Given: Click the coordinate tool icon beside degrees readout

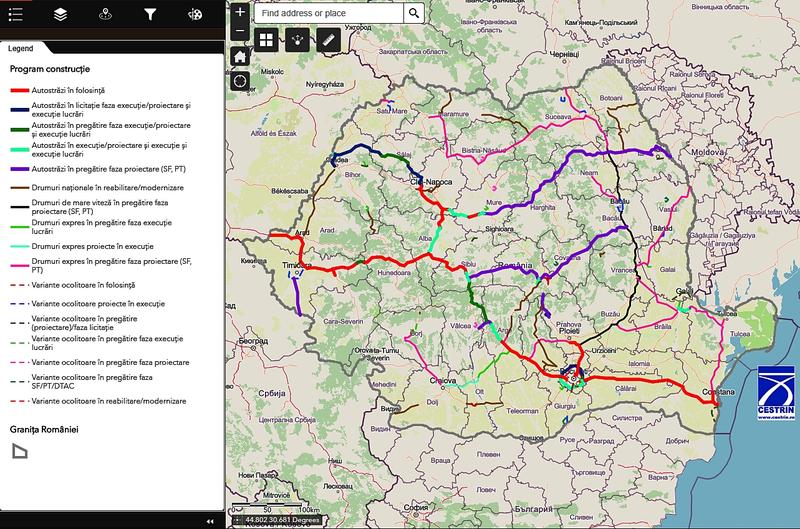Looking at the screenshot, I should (x=237, y=521).
